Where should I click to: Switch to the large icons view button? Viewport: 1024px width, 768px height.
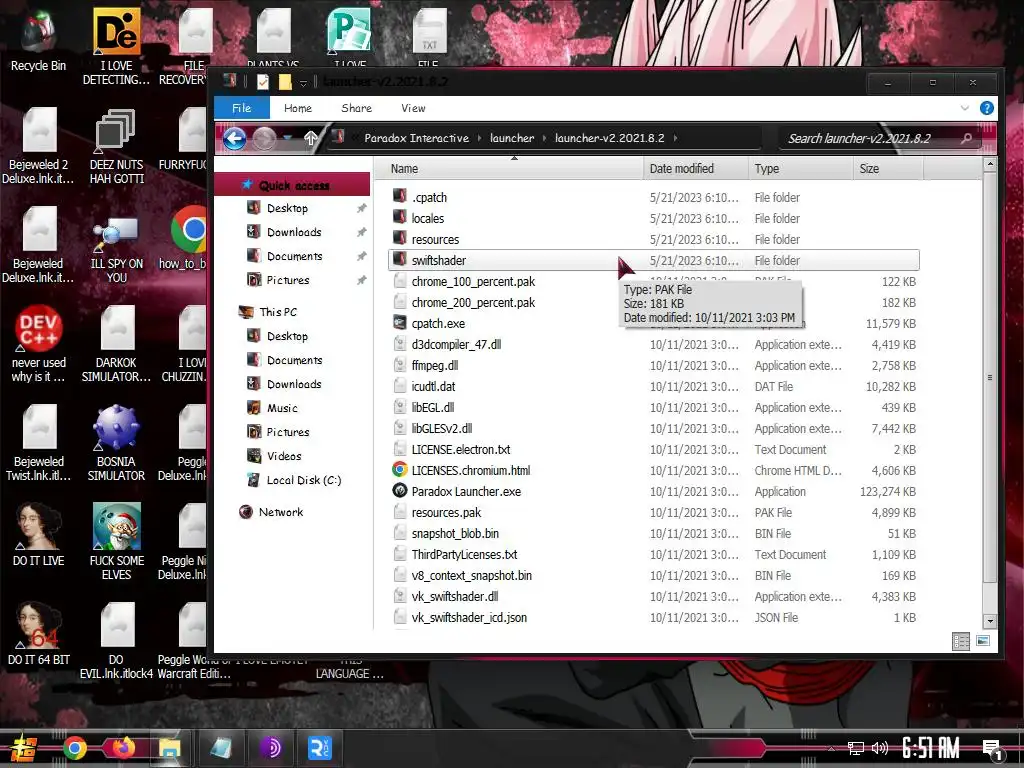983,641
